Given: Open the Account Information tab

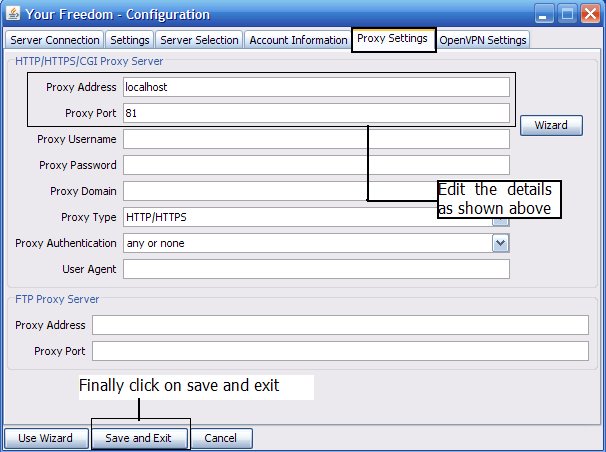Looking at the screenshot, I should click(298, 40).
